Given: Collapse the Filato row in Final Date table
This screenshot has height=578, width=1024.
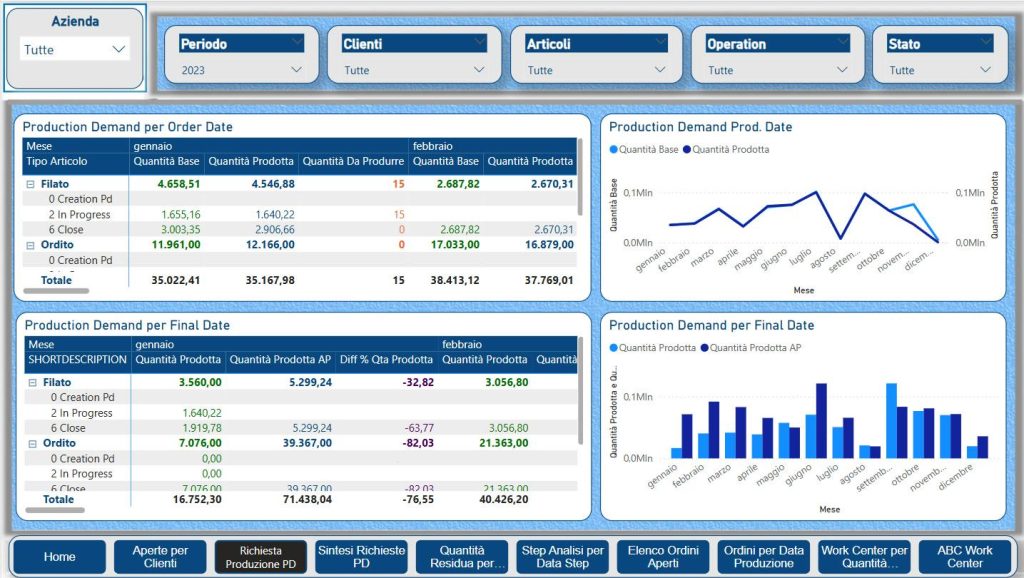Looking at the screenshot, I should 31,382.
